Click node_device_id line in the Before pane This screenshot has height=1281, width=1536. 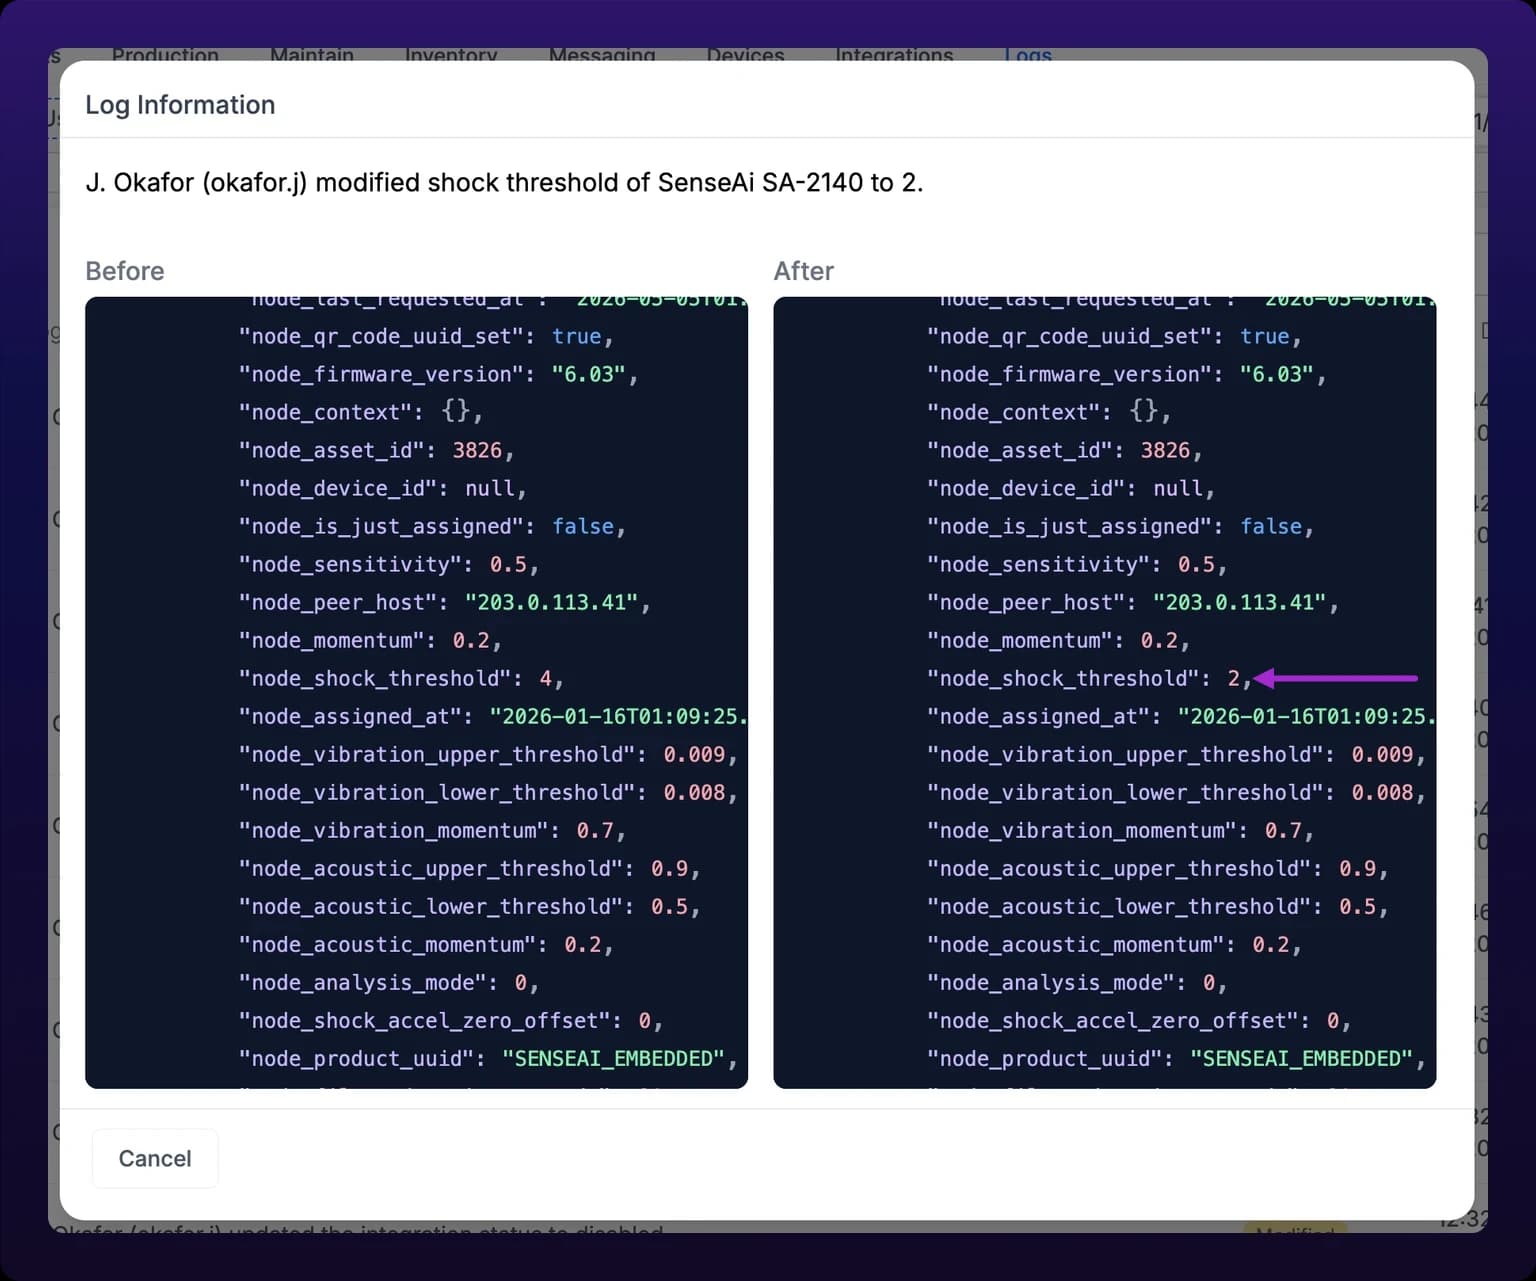tap(382, 489)
